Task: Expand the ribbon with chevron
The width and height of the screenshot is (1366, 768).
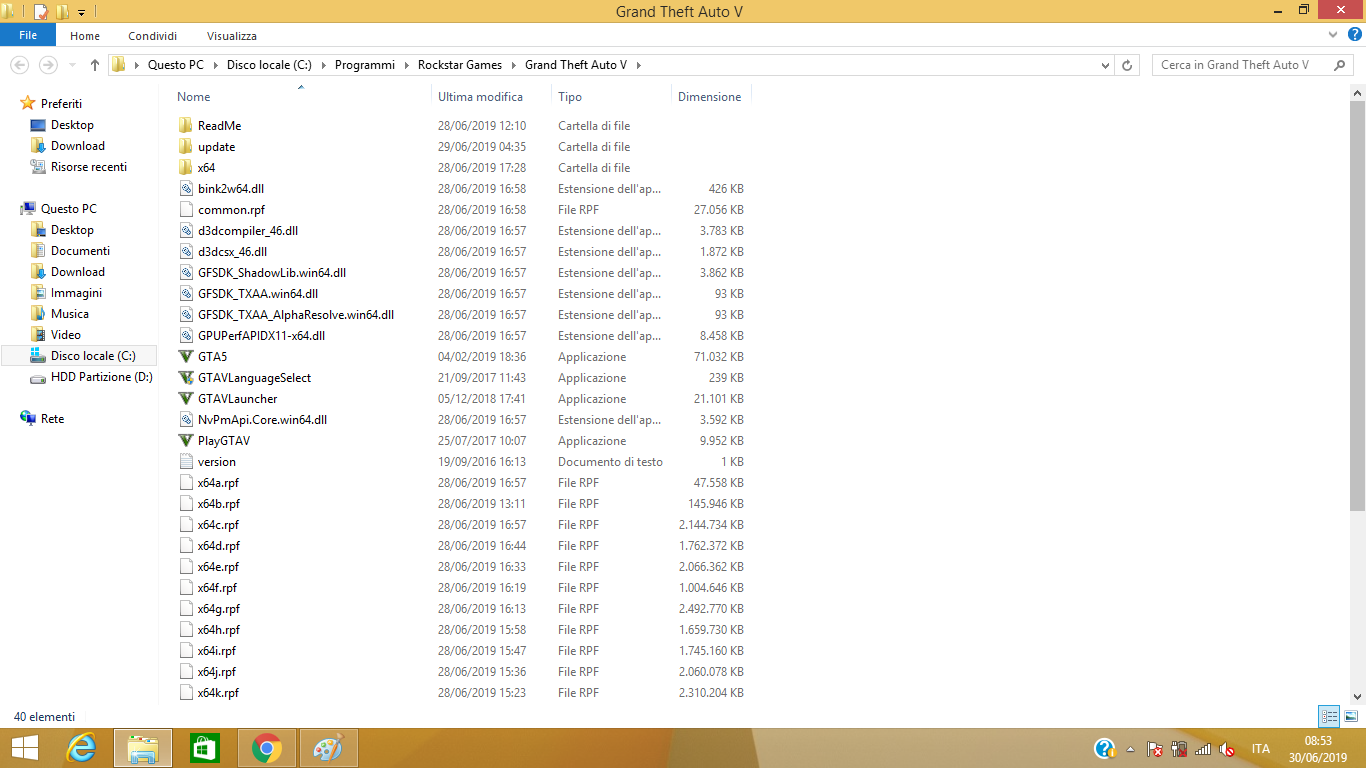Action: (x=1334, y=35)
